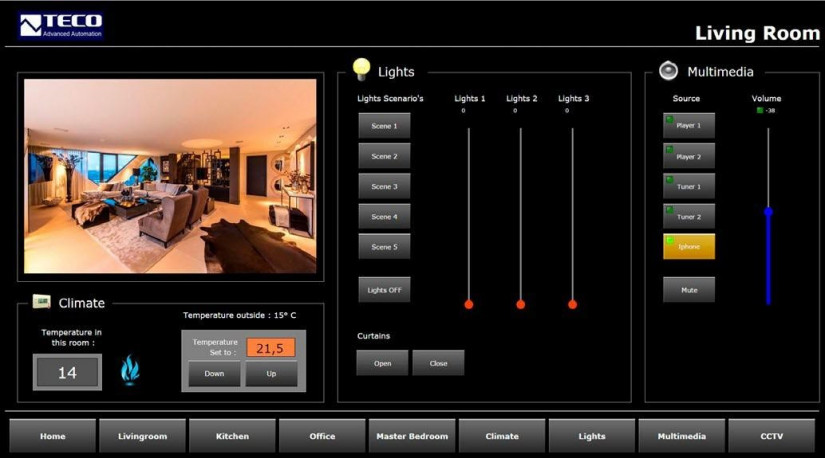Mute the living room audio
This screenshot has width=825, height=458.
tap(688, 290)
